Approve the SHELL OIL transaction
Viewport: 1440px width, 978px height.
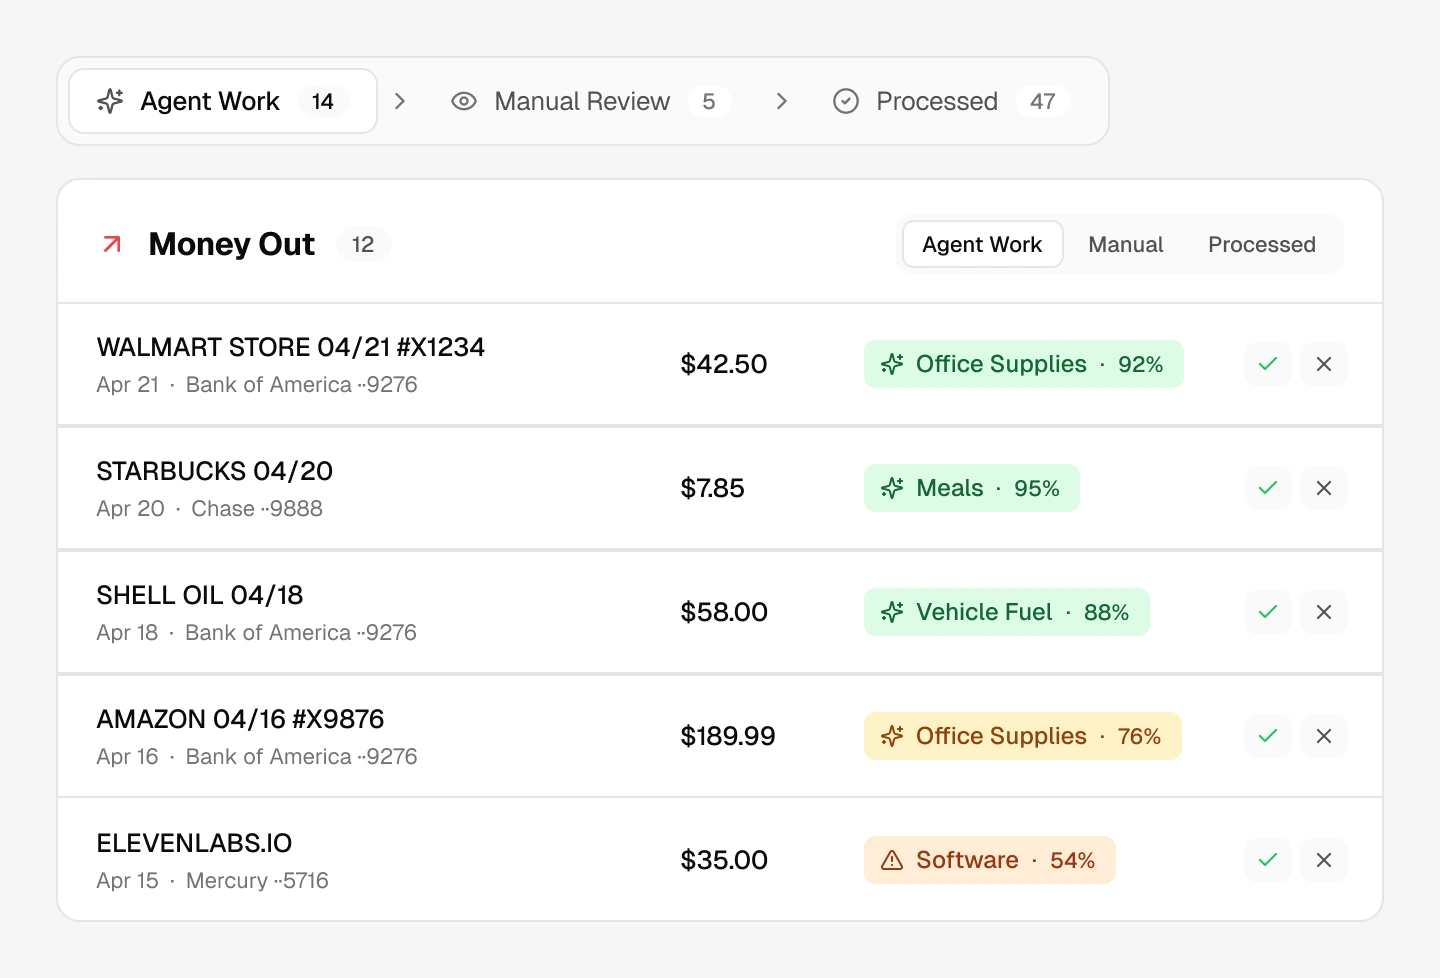click(1268, 612)
